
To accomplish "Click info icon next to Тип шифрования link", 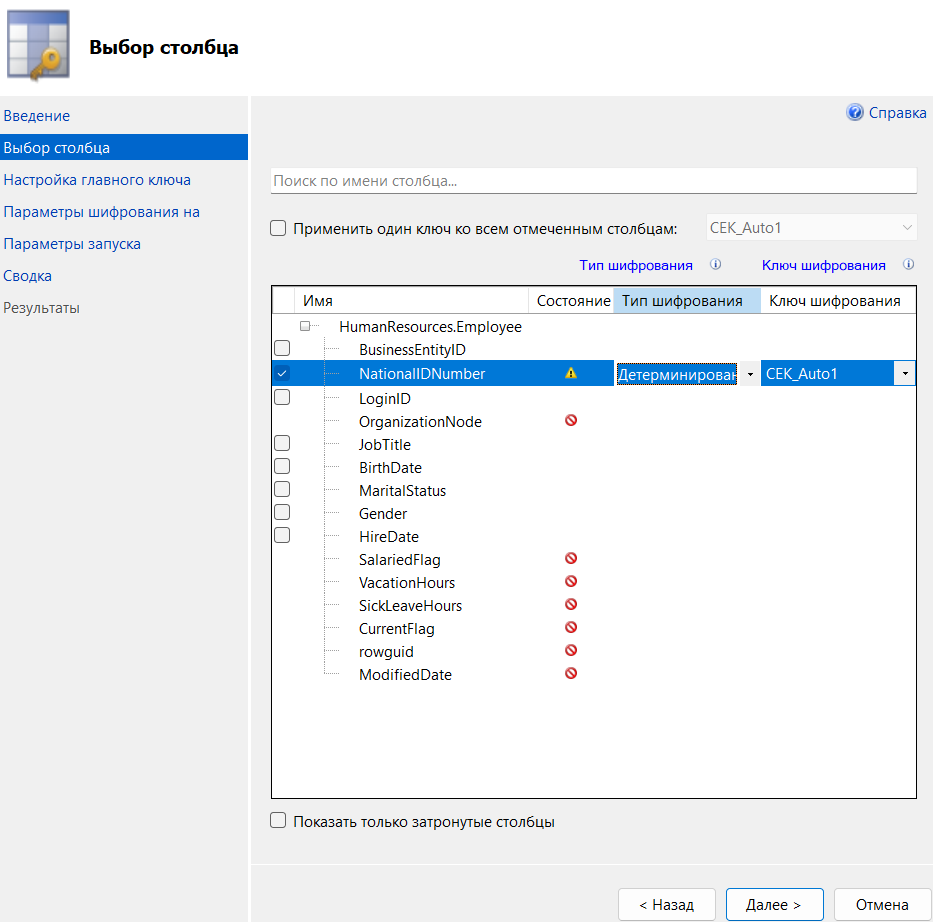I will [x=715, y=264].
